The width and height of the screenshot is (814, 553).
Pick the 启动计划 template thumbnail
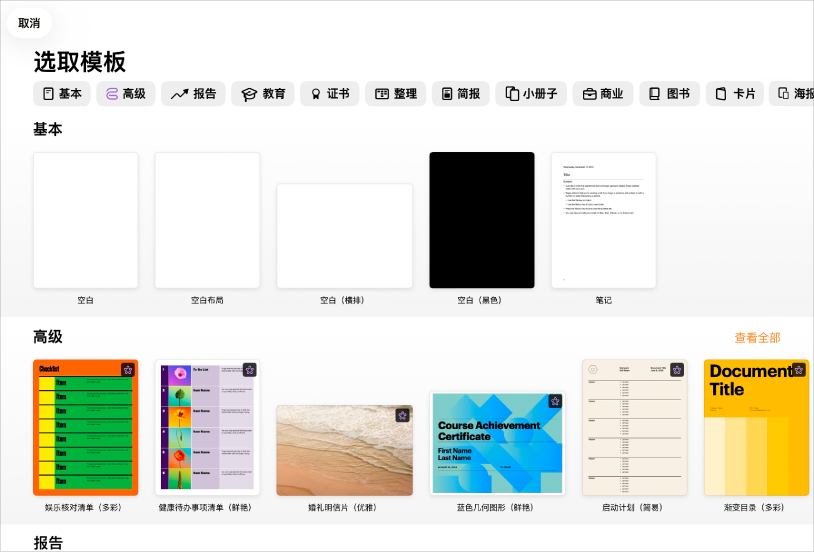tap(635, 427)
